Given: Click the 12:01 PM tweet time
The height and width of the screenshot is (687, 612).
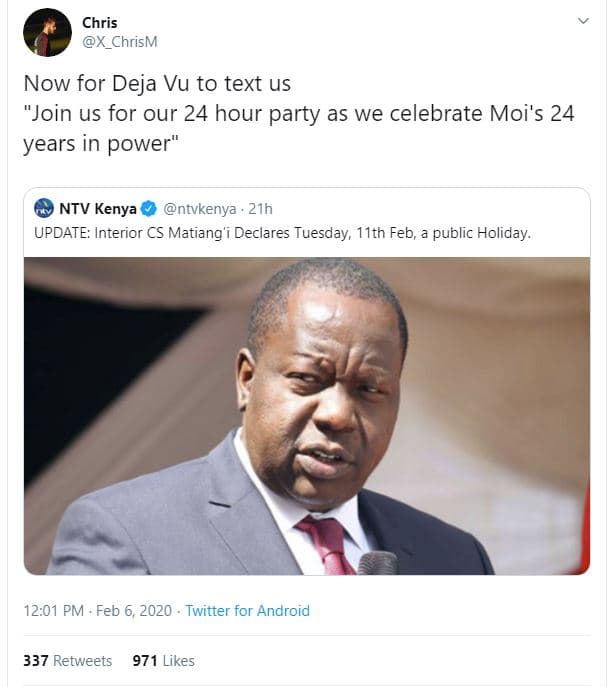Looking at the screenshot, I should click(56, 610).
